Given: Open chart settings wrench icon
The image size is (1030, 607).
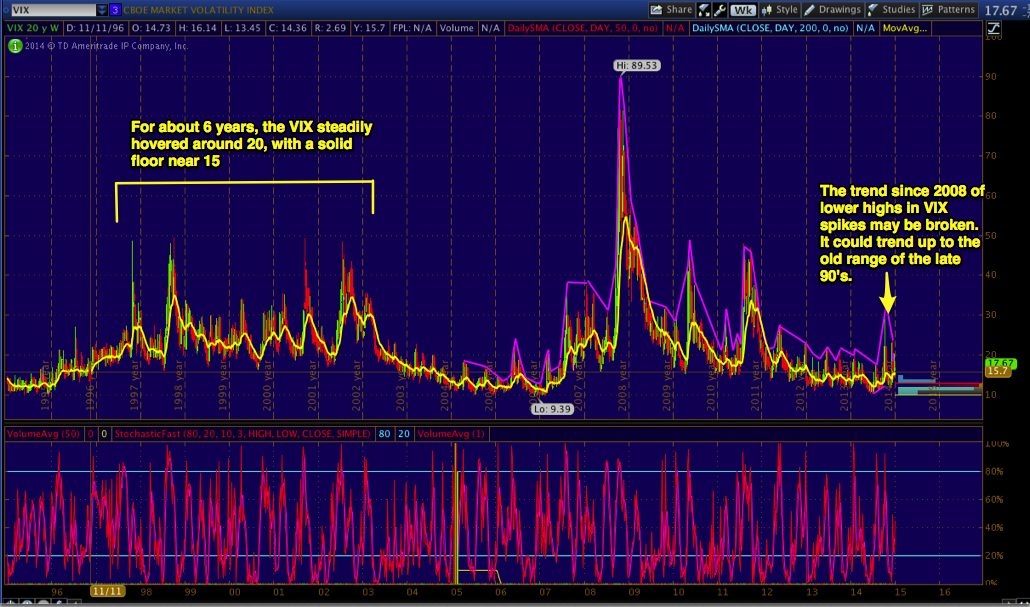Looking at the screenshot, I should pyautogui.click(x=720, y=9).
